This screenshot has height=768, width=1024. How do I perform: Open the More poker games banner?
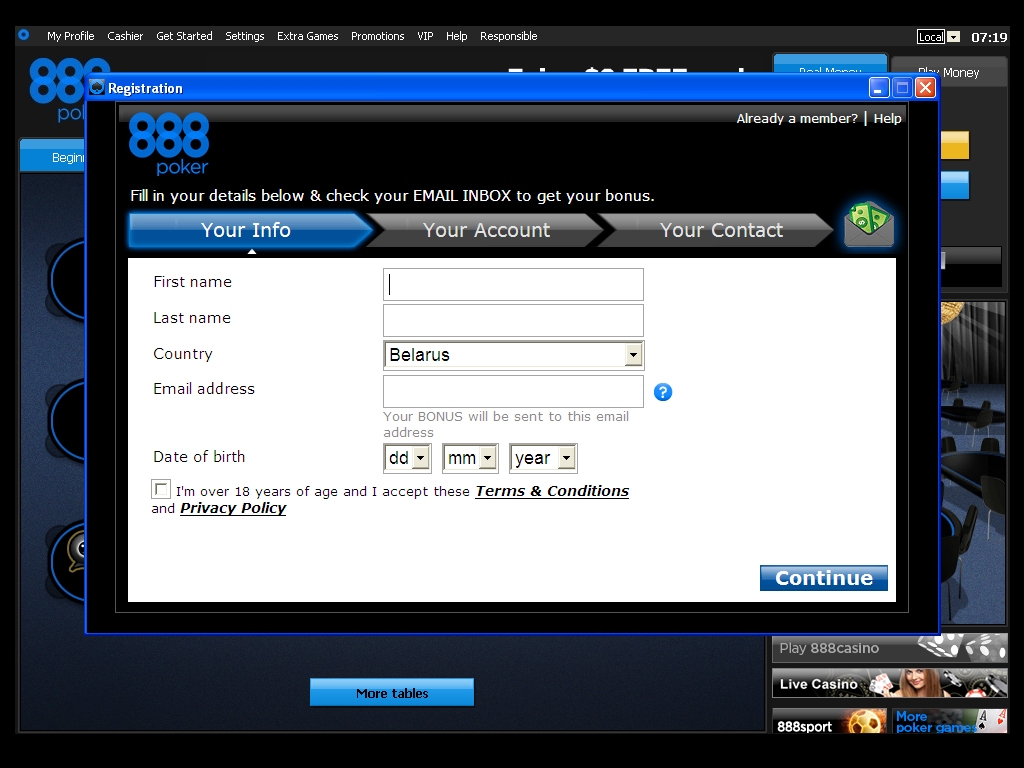[950, 722]
